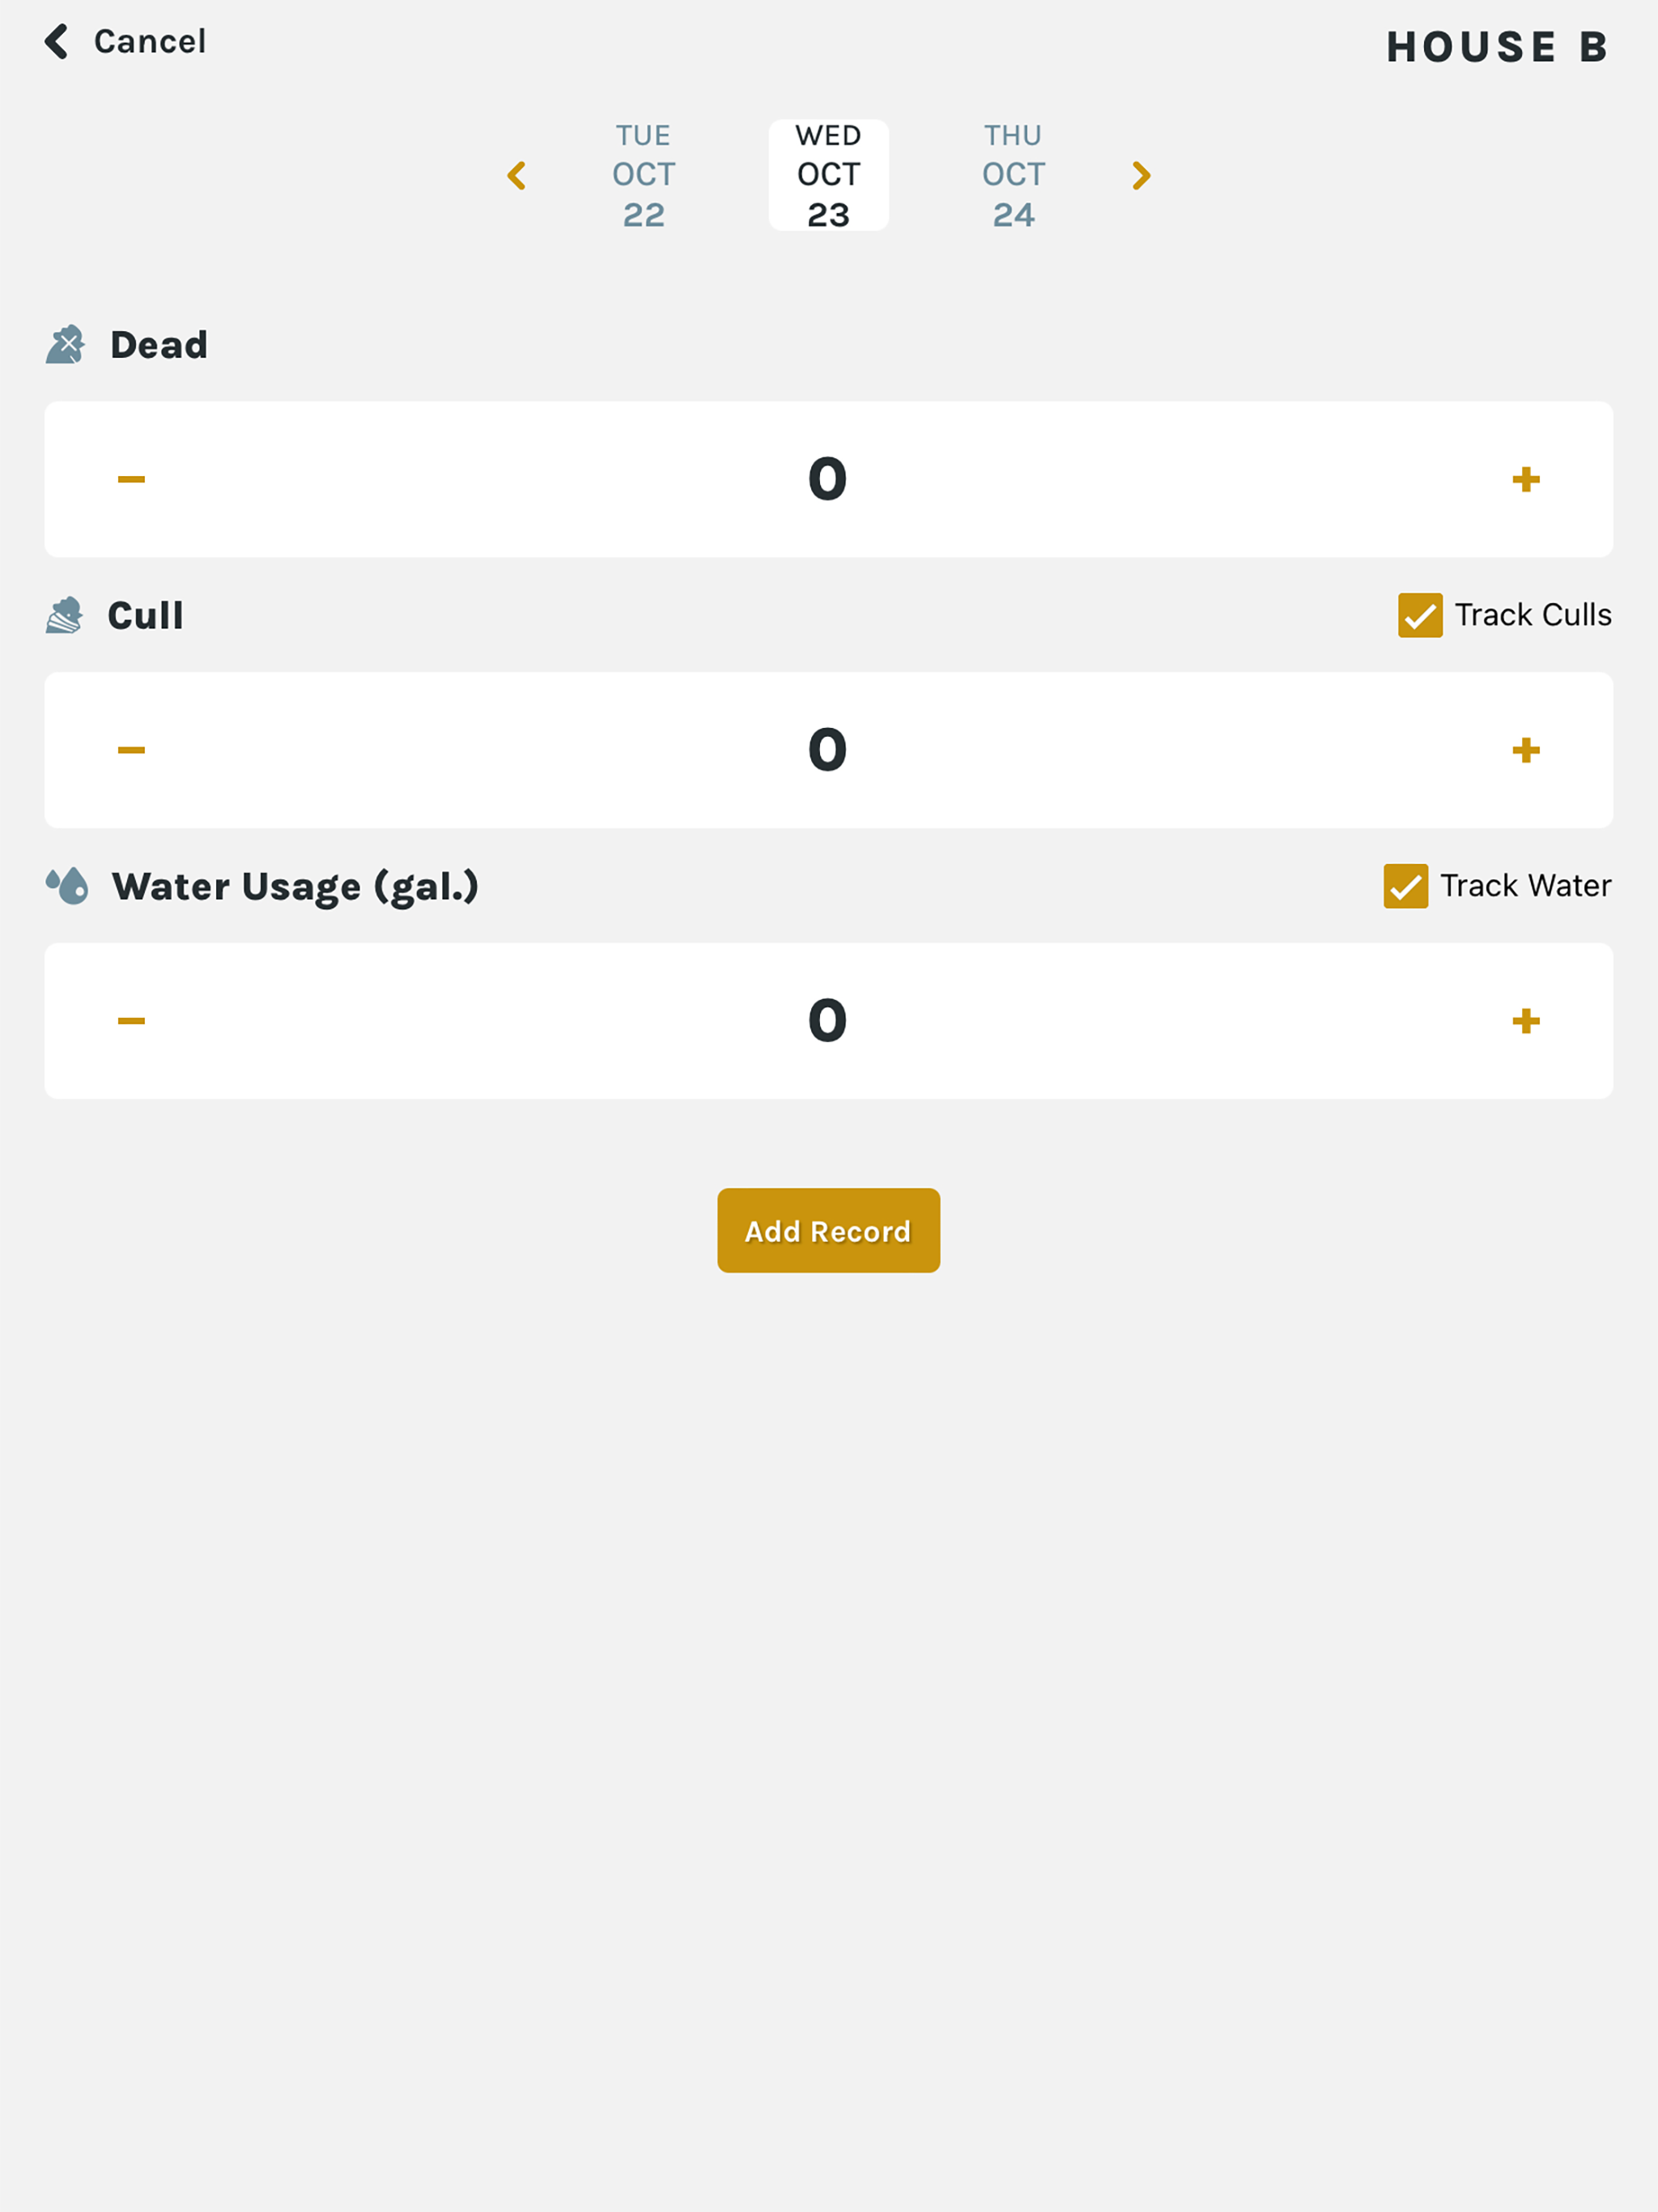Select the WED OCT 23 date
Image resolution: width=1658 pixels, height=2212 pixels.
[829, 175]
